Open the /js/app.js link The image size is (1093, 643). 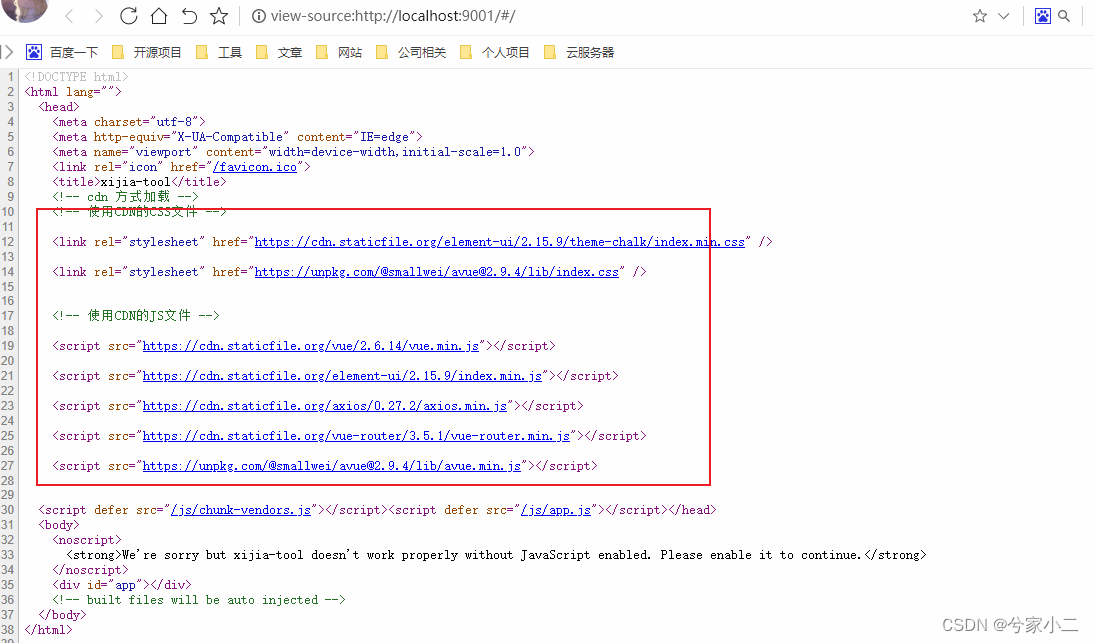coord(556,510)
